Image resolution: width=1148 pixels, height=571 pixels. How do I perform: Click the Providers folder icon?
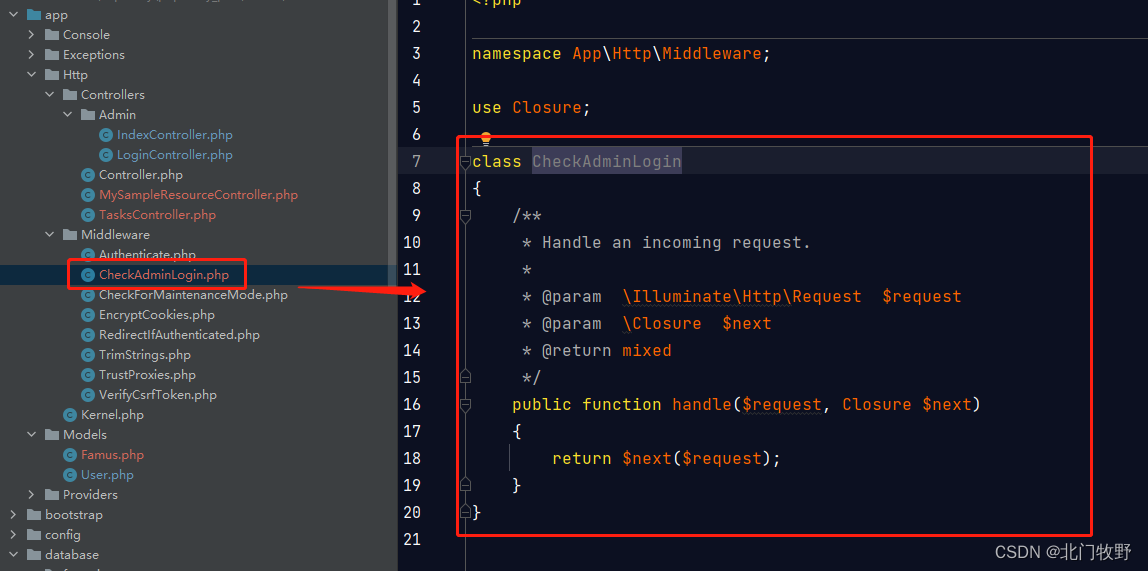(x=52, y=494)
